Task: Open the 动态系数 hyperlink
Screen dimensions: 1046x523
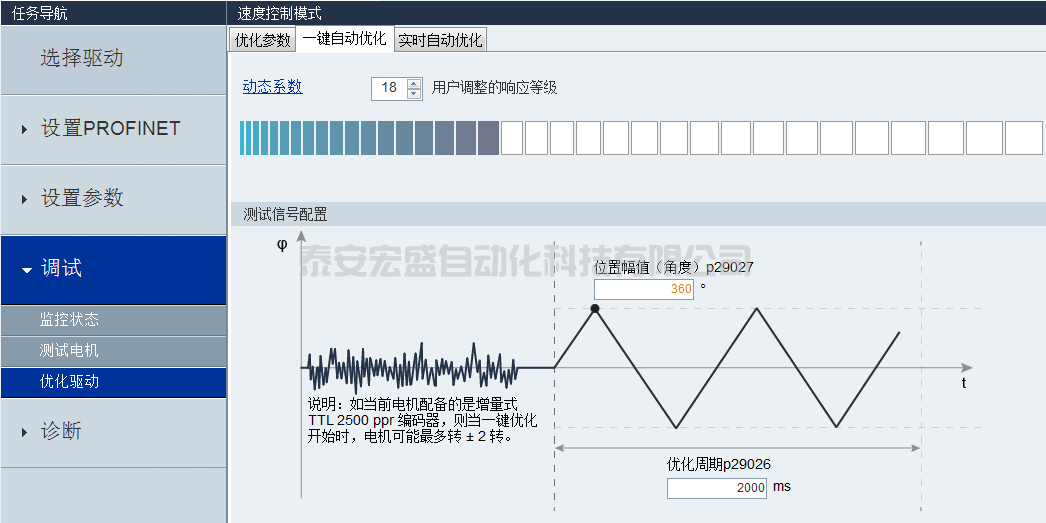Action: [272, 87]
